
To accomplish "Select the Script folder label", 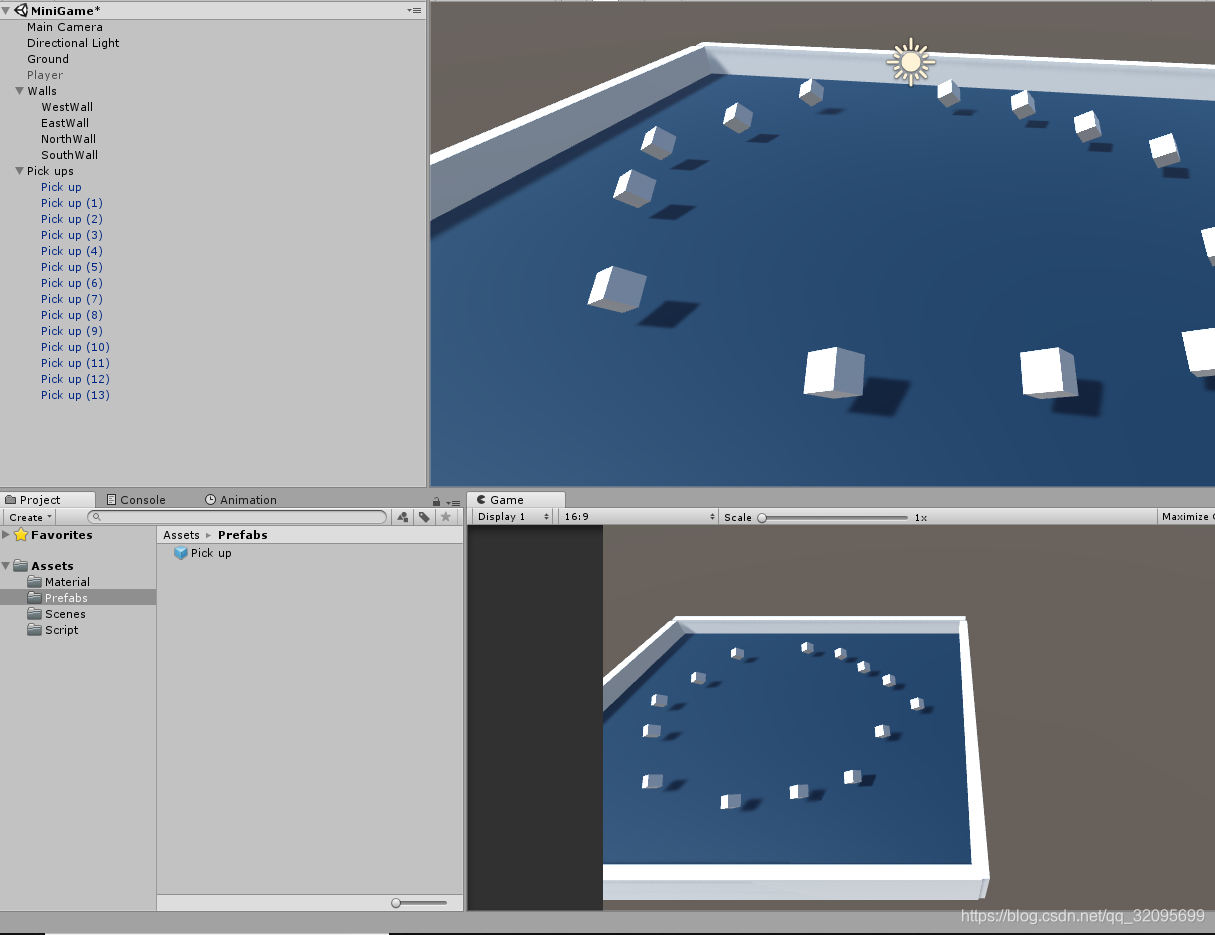I will coord(62,630).
